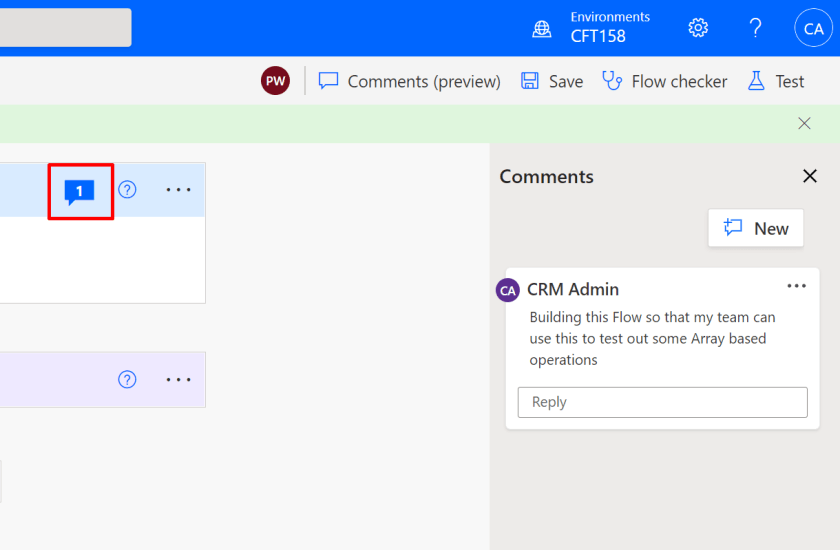Open Settings via the gear icon
Viewport: 840px width, 550px height.
tap(698, 28)
